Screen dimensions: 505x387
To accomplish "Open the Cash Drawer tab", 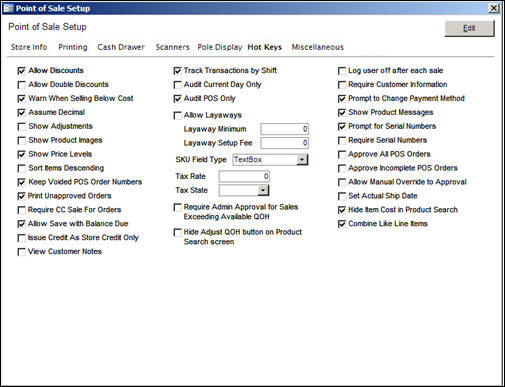I will 121,47.
